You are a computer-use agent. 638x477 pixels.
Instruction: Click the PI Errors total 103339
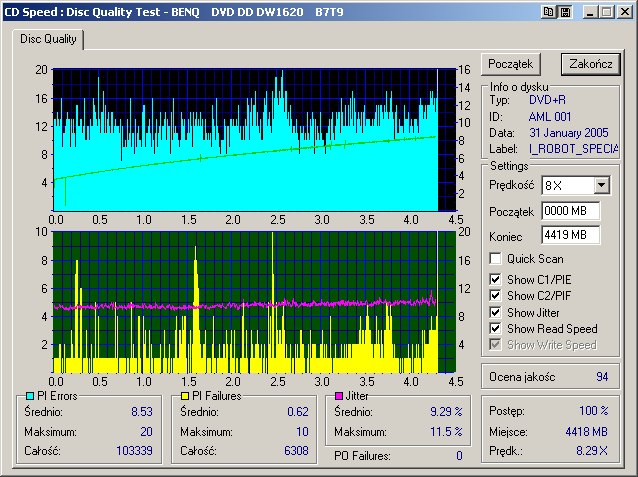point(134,451)
